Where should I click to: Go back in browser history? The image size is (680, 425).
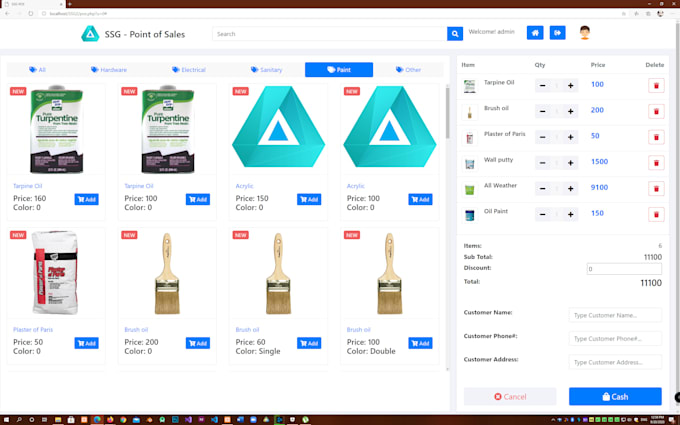(7, 13)
